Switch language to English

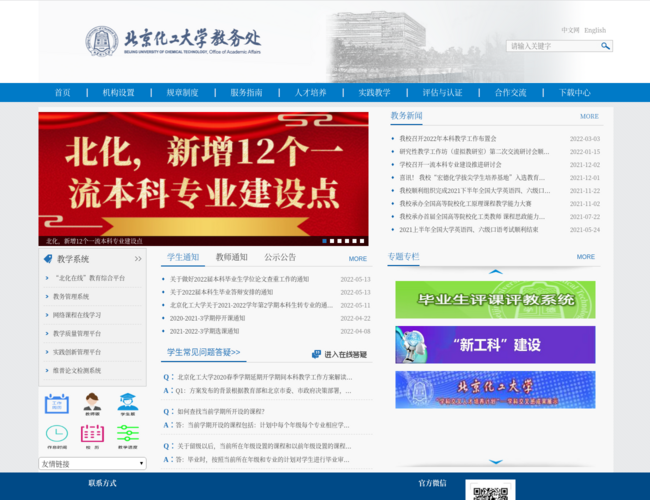595,30
